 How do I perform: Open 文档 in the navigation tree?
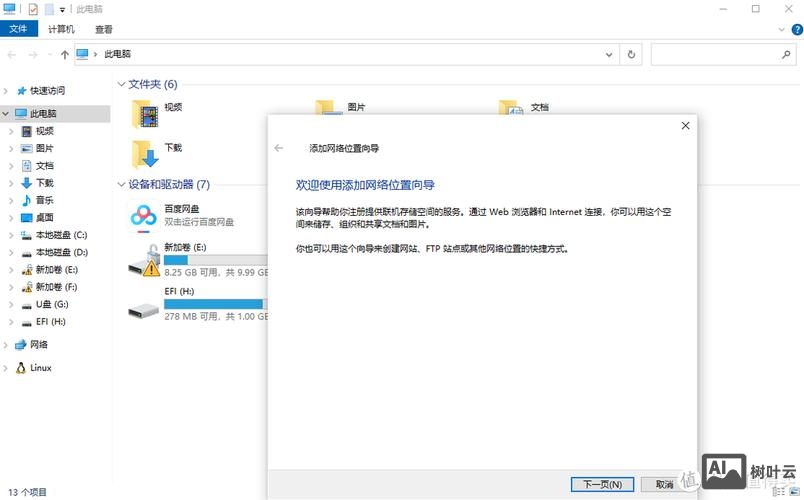pyautogui.click(x=45, y=166)
